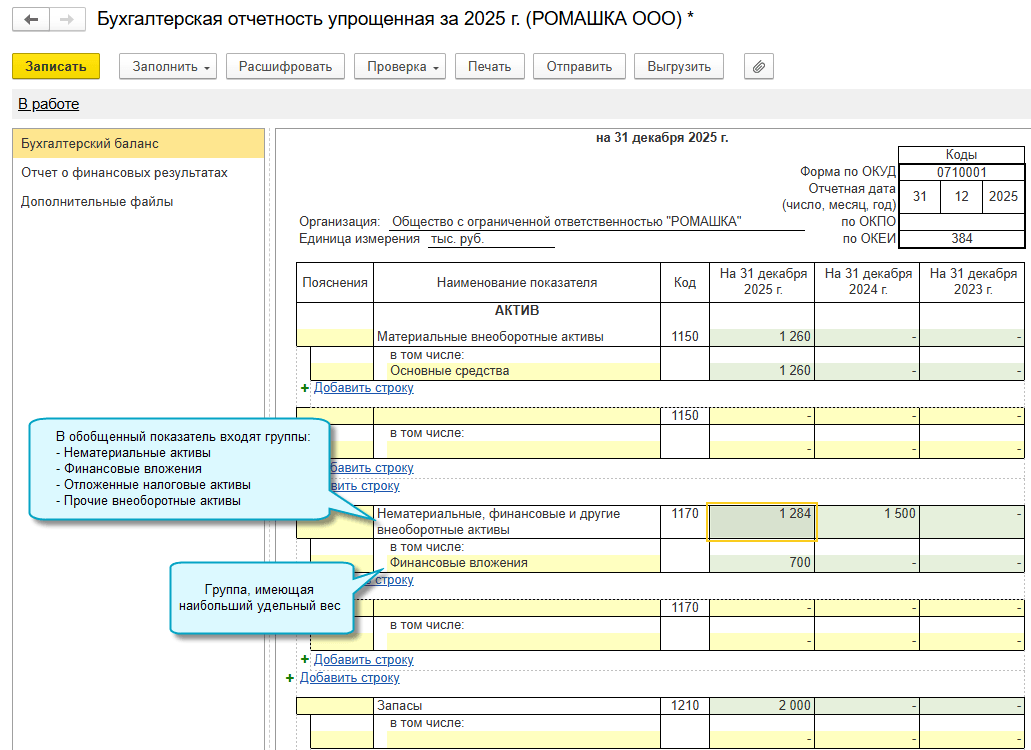Viewport: 1031px width, 750px height.
Task: Click the ОКУД form code 0710001
Action: click(x=961, y=172)
